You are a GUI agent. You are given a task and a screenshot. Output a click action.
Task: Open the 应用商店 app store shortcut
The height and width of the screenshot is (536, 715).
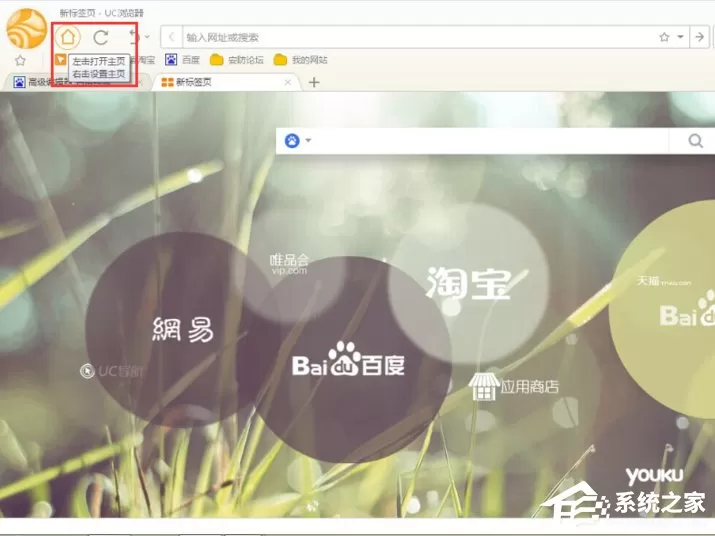514,386
